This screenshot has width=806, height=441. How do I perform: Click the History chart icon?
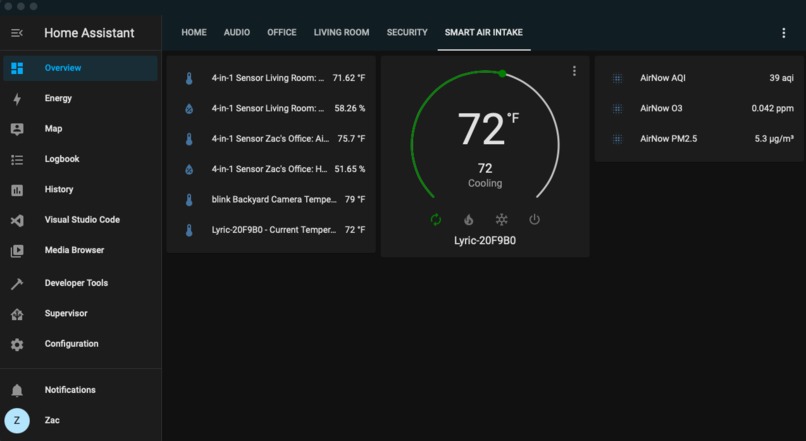[17, 190]
